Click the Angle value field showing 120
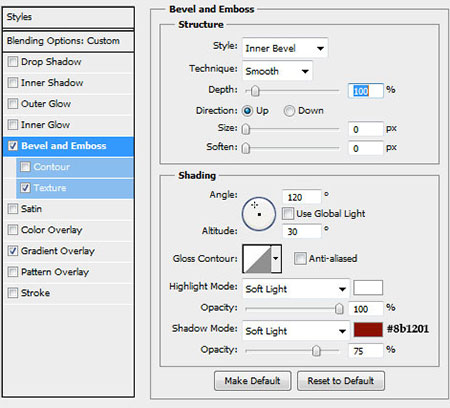This screenshot has width=450, height=408. pyautogui.click(x=302, y=197)
